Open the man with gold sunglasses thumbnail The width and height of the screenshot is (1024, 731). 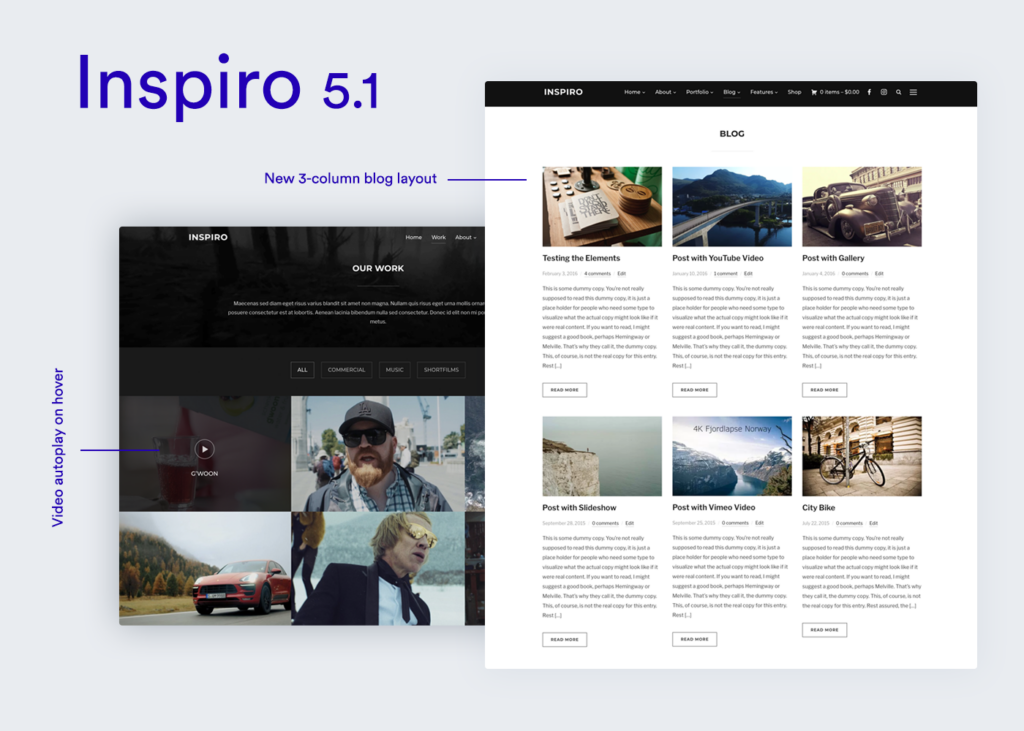click(x=377, y=568)
